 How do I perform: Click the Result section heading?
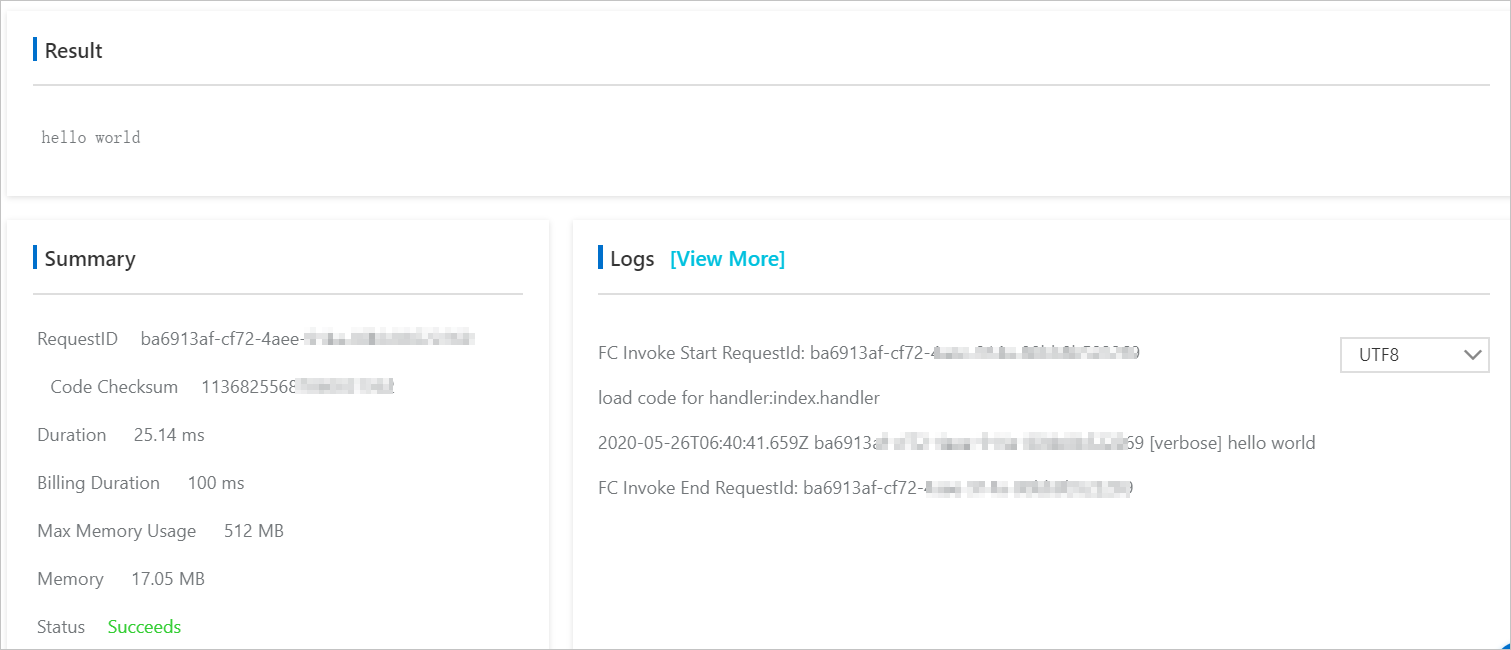74,51
